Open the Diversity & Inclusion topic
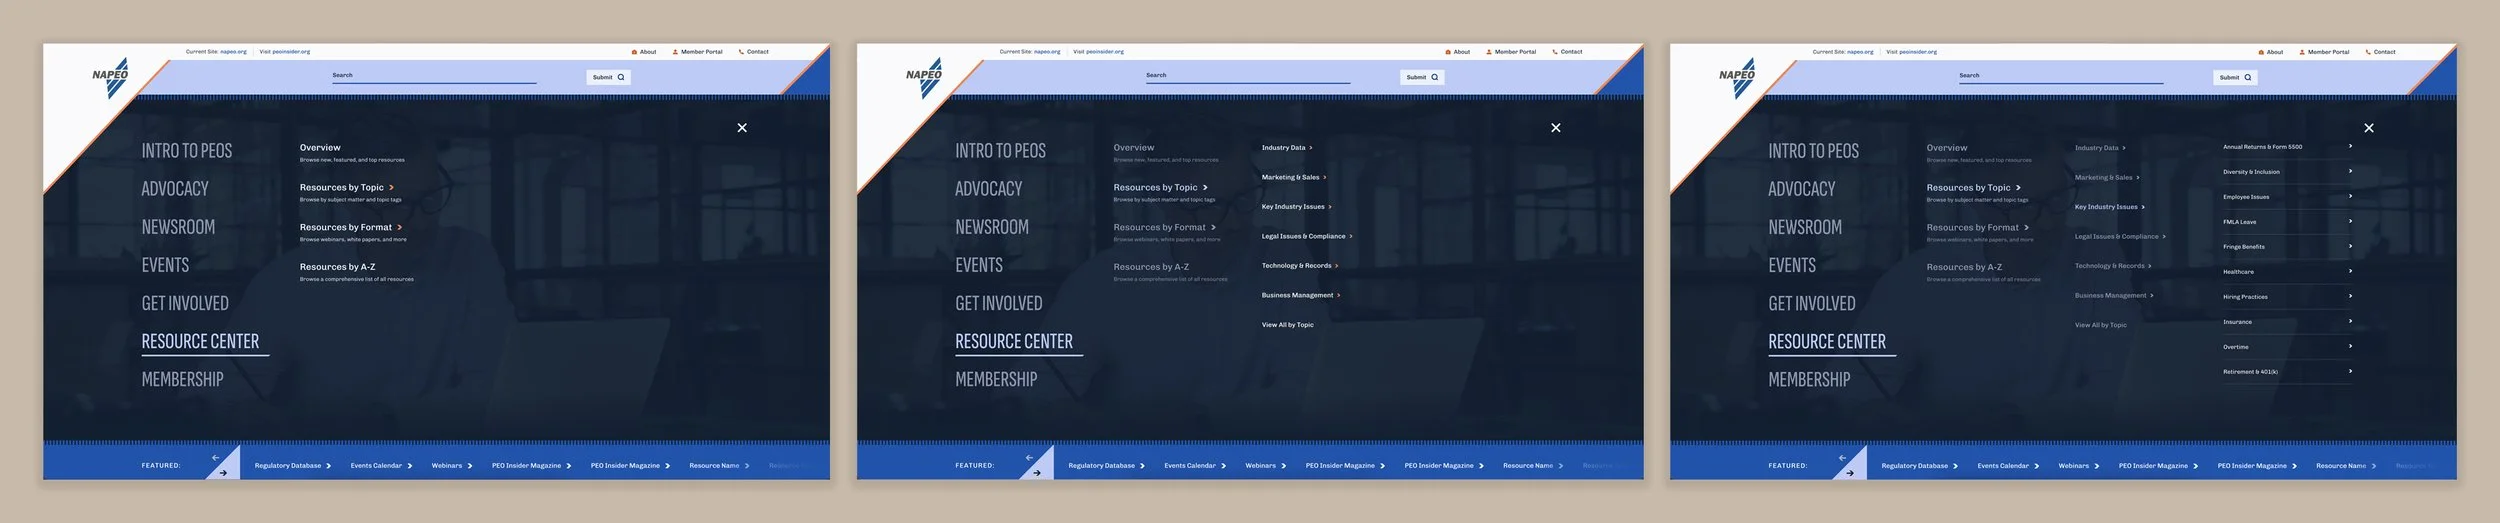Image resolution: width=2500 pixels, height=523 pixels. 2288,172
